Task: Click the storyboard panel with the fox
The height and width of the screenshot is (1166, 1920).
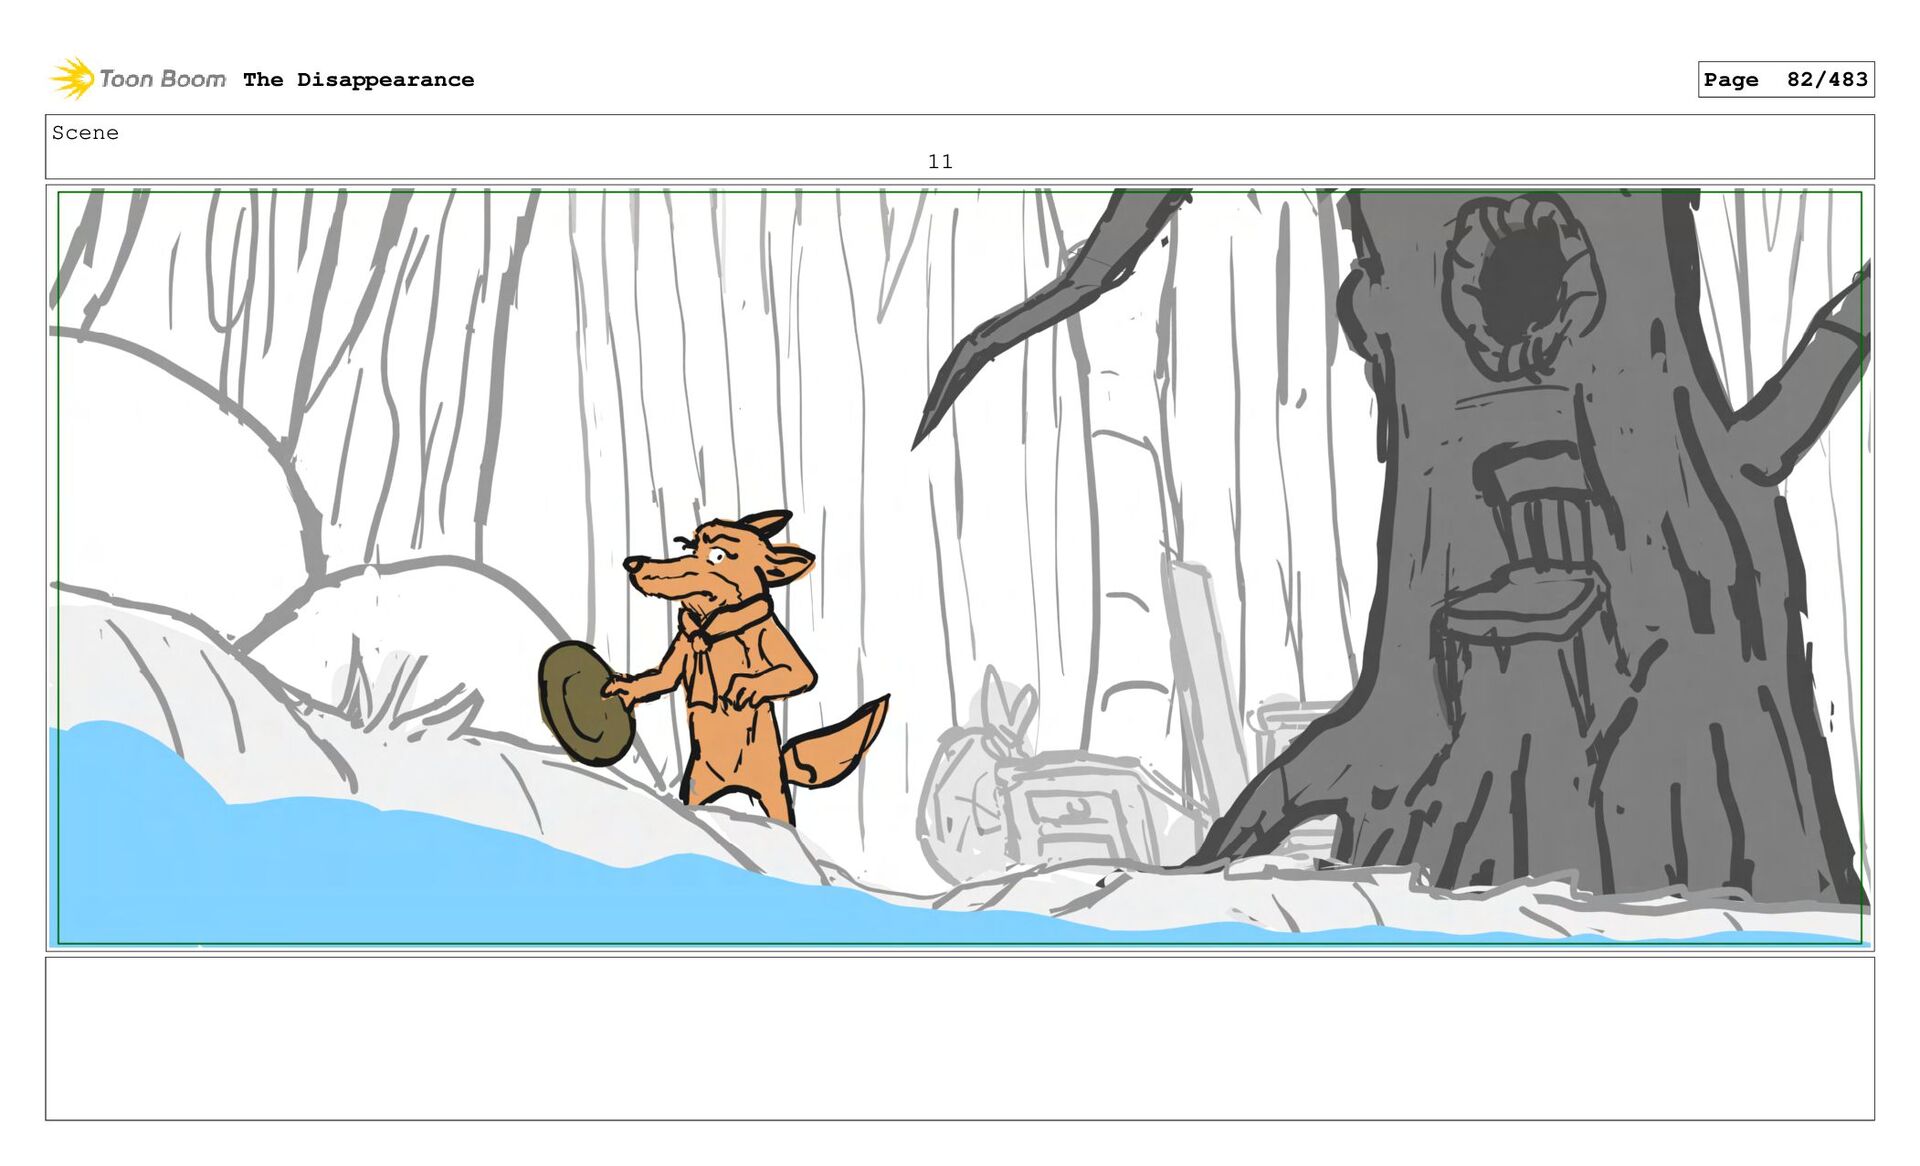Action: pos(959,567)
